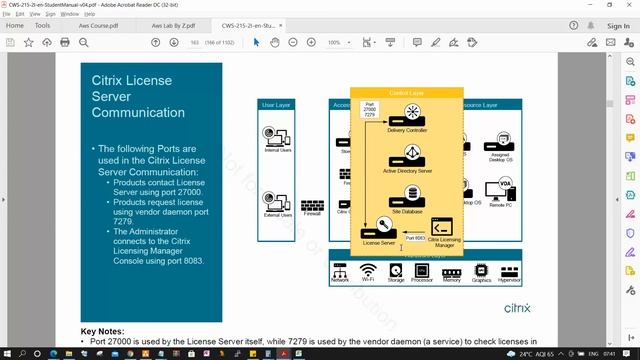Screen dimensions: 640x360
Task: Click the stamp tool icon
Action: click(472, 42)
